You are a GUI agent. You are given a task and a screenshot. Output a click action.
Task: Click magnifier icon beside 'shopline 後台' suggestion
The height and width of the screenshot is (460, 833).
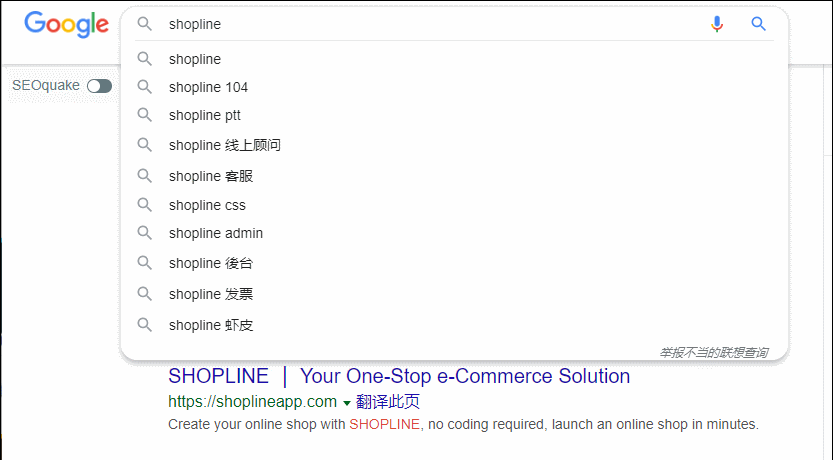click(x=144, y=263)
